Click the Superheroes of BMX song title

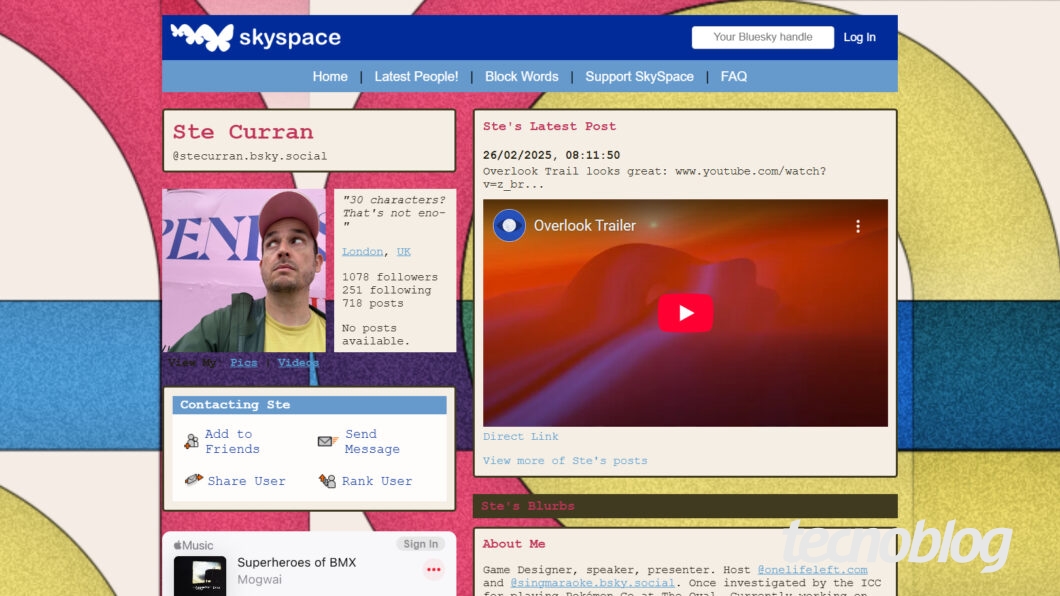coord(296,562)
